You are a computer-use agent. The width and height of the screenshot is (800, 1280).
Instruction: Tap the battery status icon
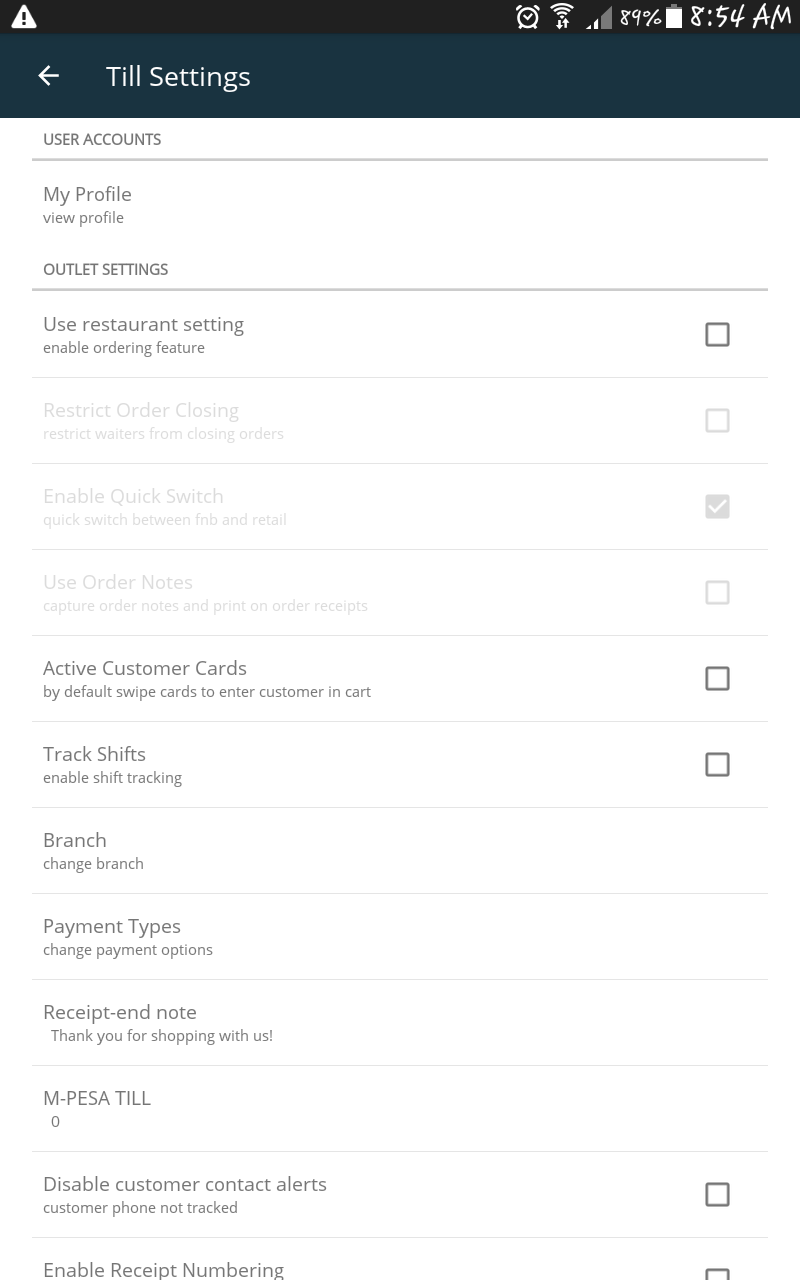[x=674, y=17]
